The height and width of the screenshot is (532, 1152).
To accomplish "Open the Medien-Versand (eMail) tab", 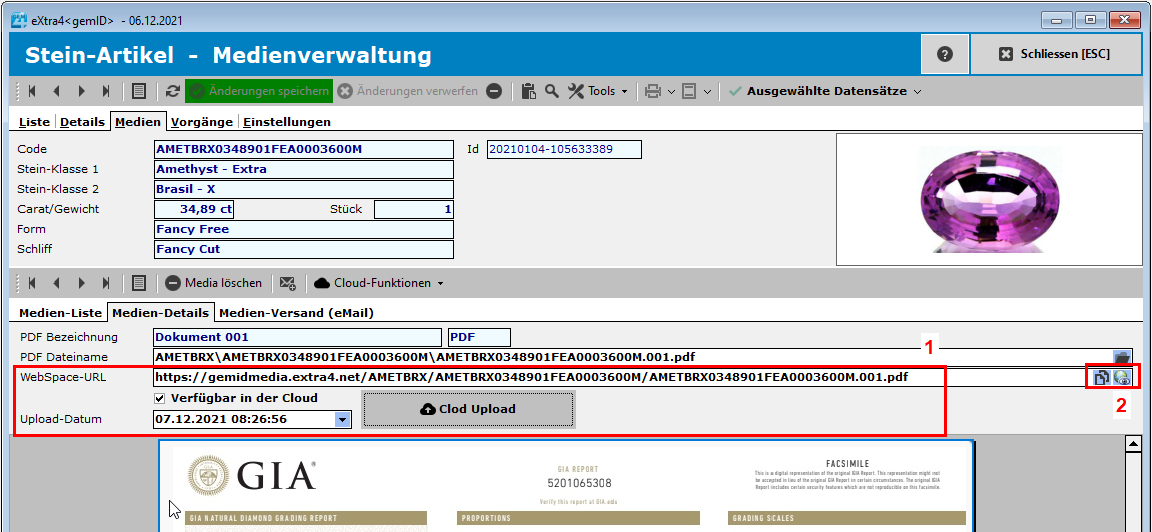I will point(296,313).
